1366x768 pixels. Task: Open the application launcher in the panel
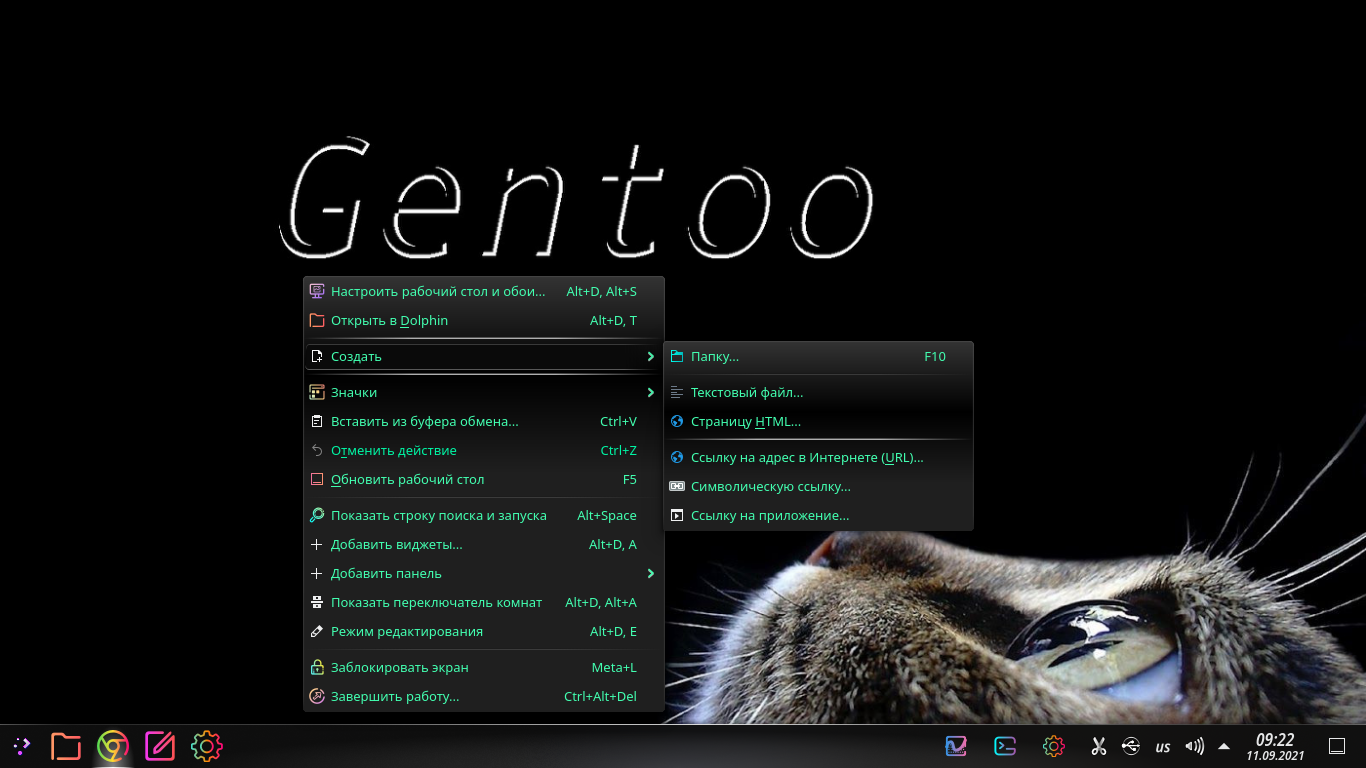pos(21,745)
